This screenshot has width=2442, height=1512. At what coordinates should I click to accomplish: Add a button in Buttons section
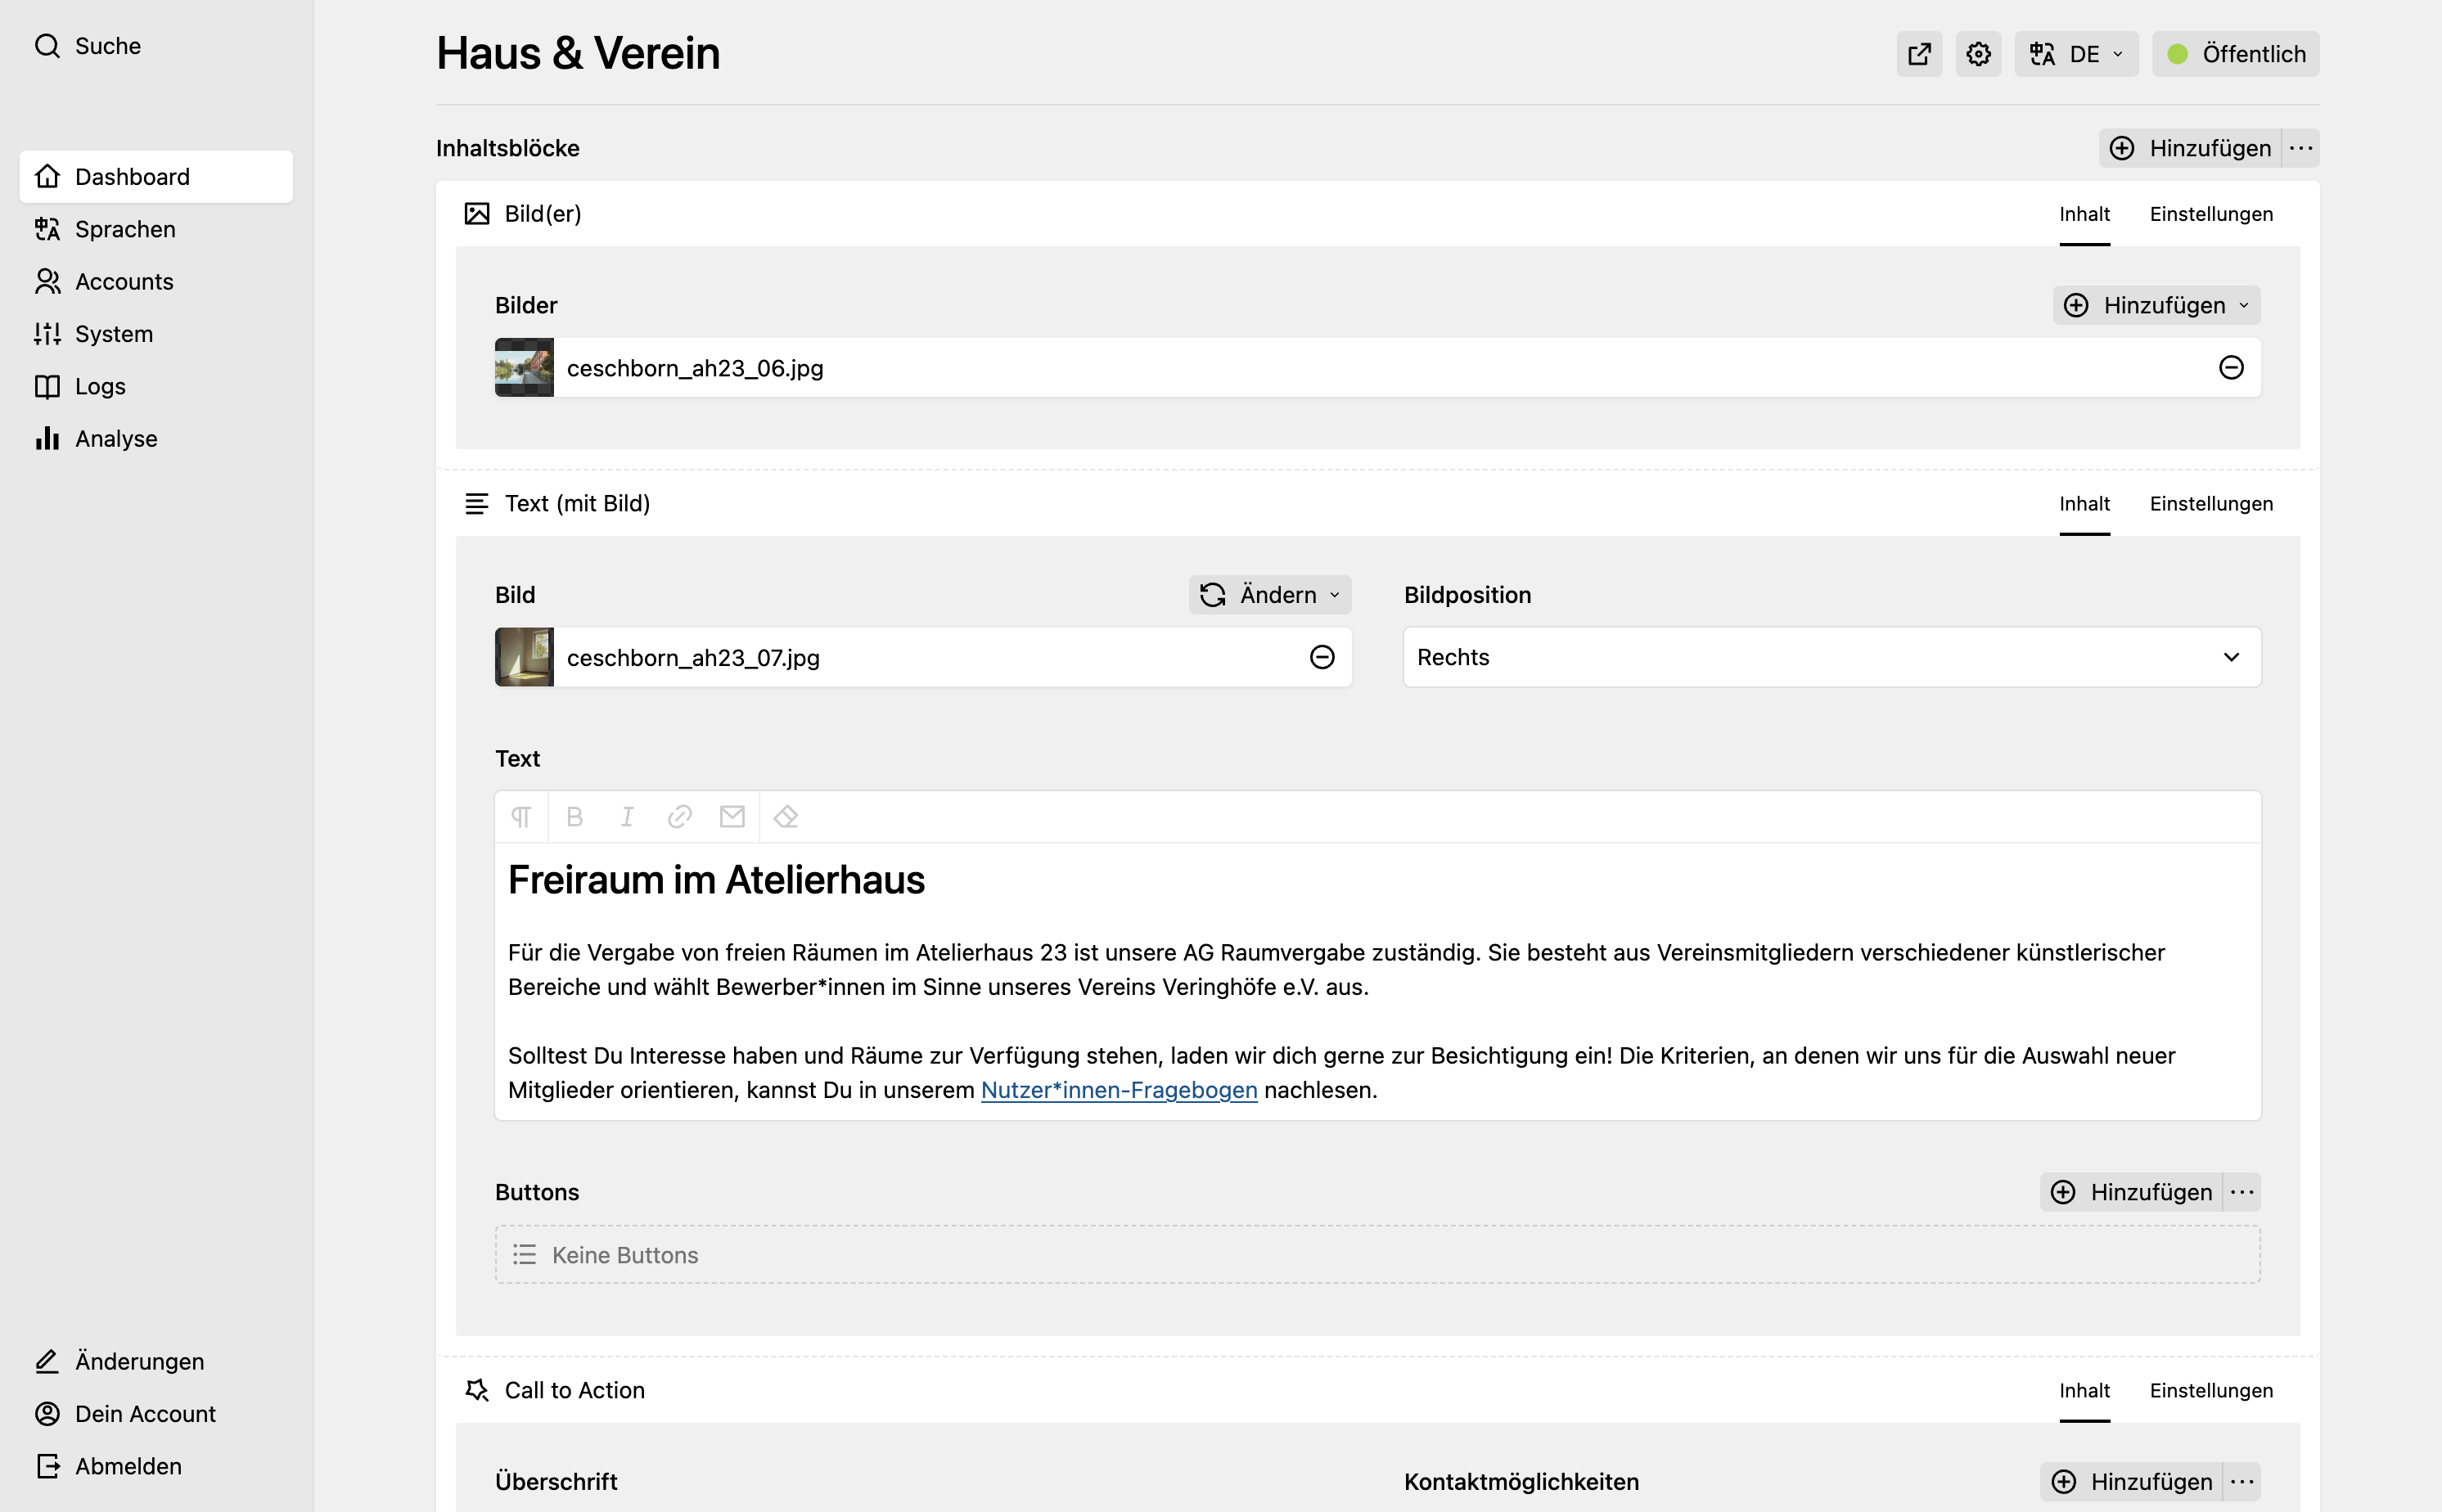2131,1192
